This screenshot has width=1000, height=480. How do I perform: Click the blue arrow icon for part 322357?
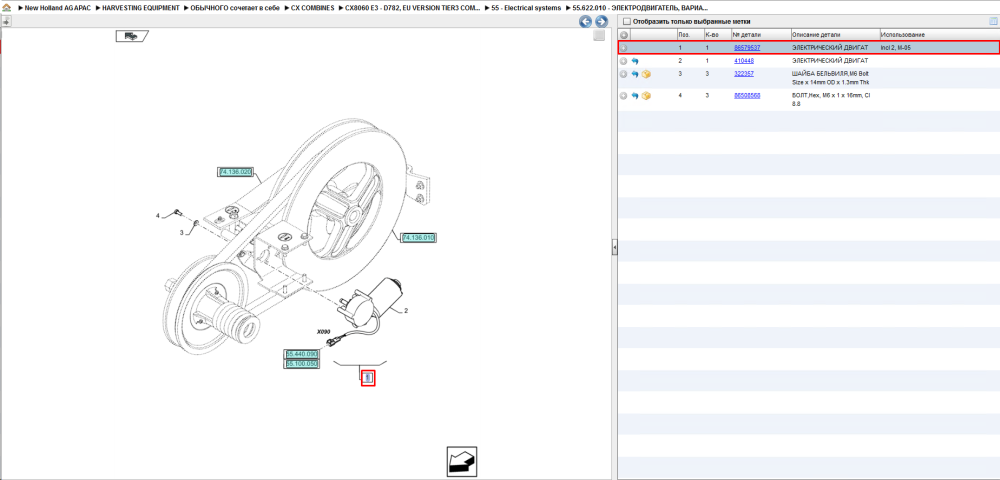[x=635, y=75]
